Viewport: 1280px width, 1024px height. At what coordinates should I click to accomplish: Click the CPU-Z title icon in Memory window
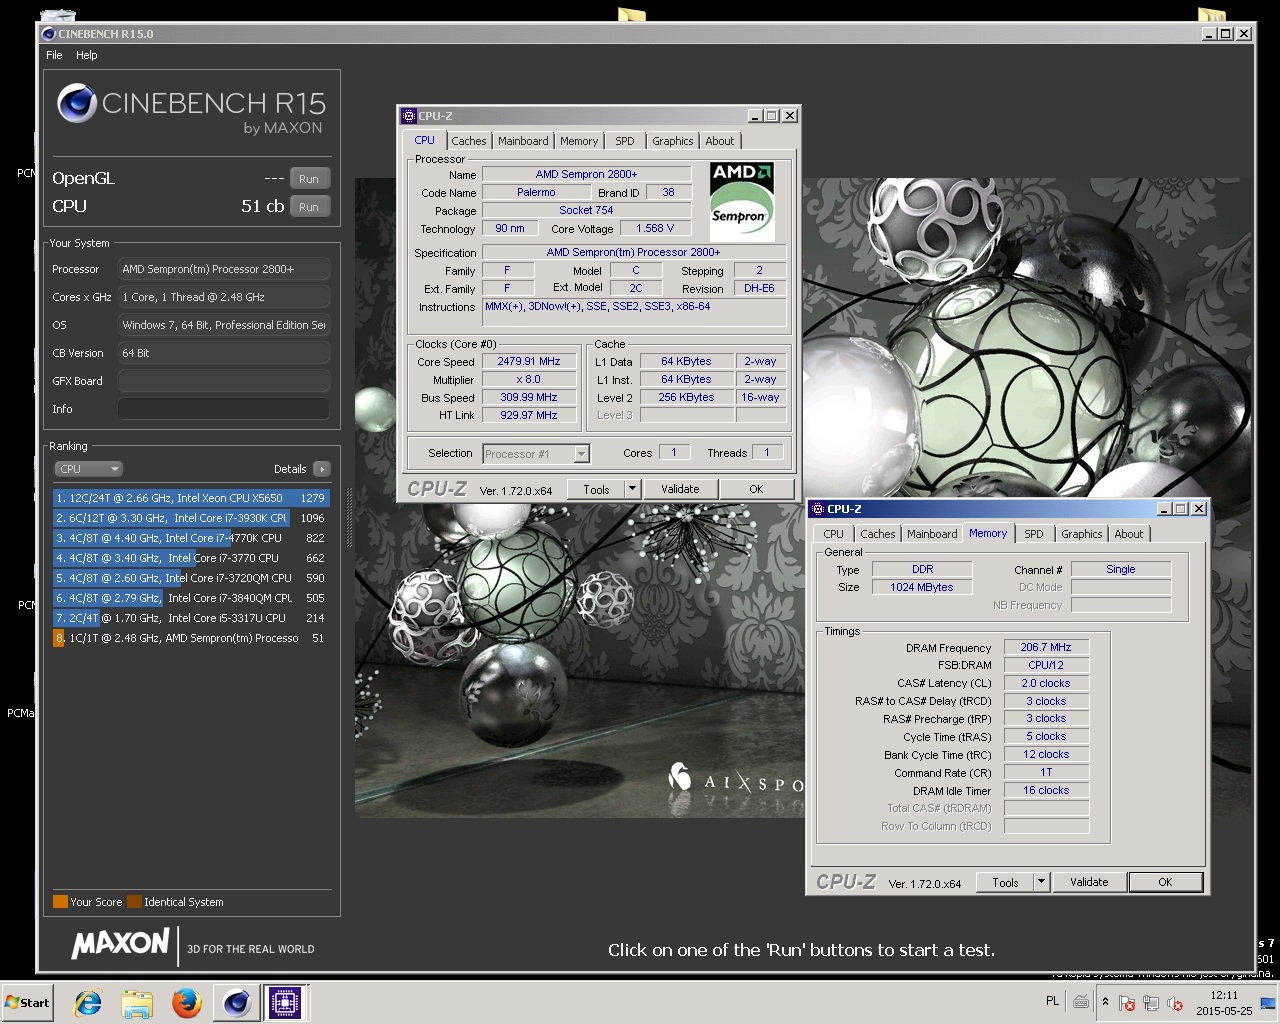(817, 509)
